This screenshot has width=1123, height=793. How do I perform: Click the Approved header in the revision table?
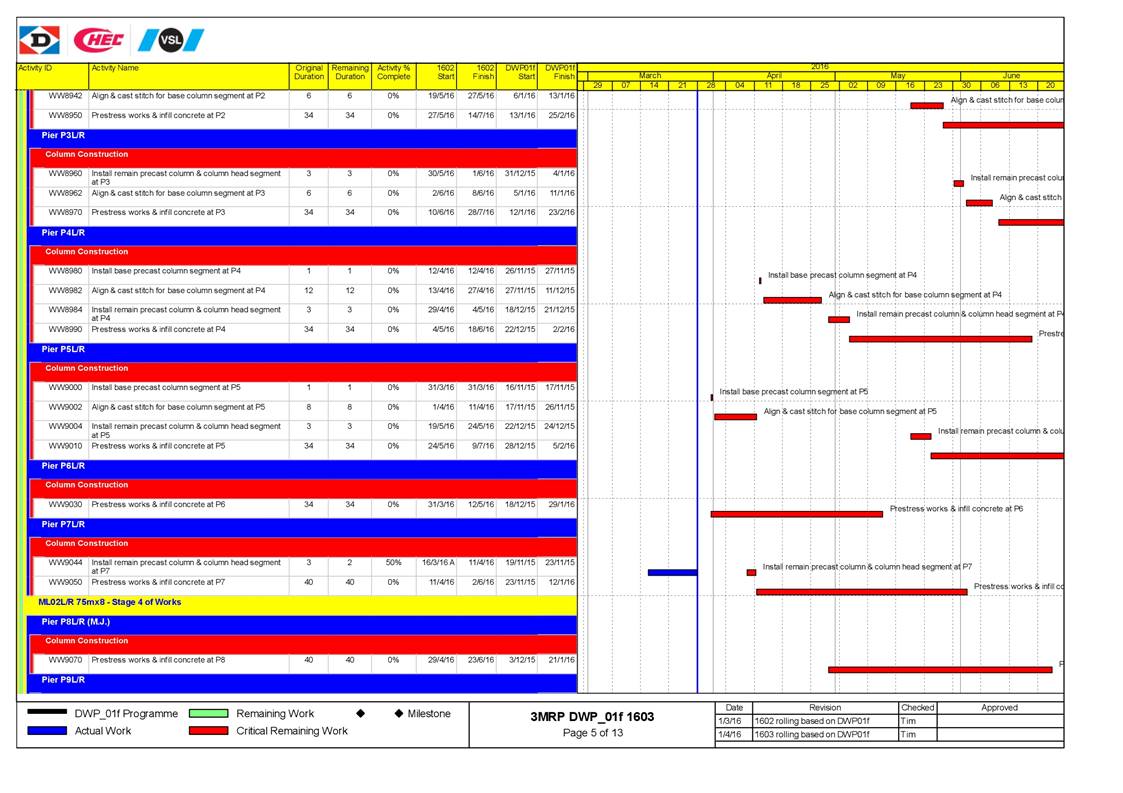pos(1000,708)
